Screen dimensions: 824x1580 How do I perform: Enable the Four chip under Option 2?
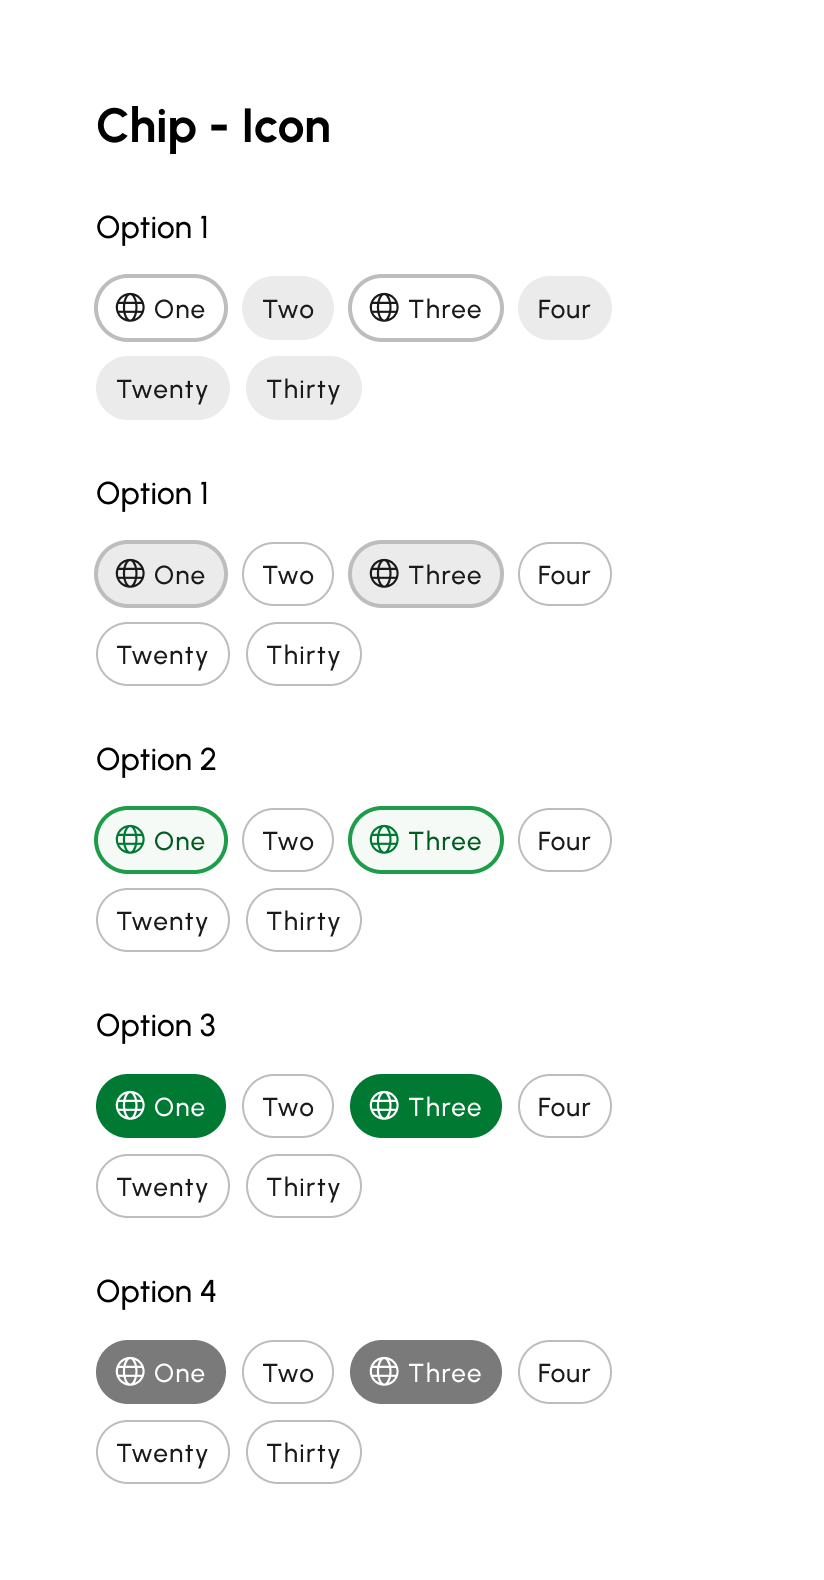pyautogui.click(x=564, y=840)
